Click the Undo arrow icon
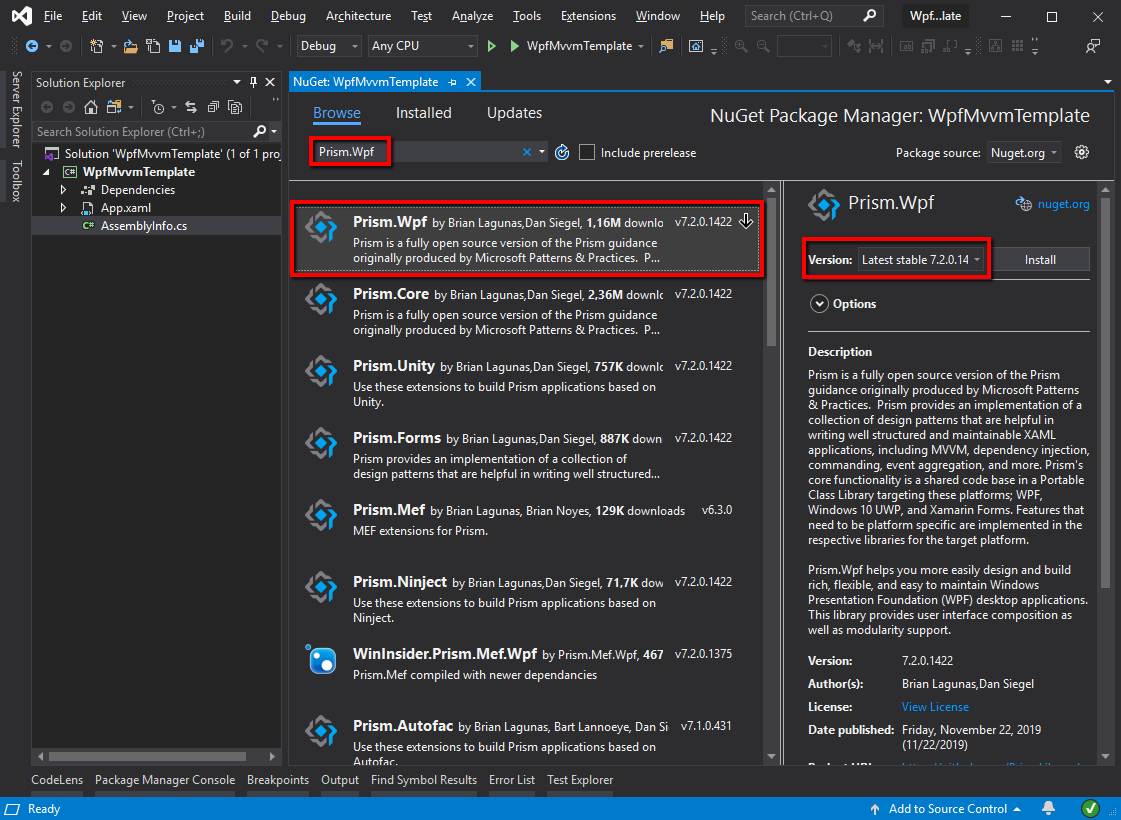This screenshot has width=1121, height=820. [x=227, y=46]
